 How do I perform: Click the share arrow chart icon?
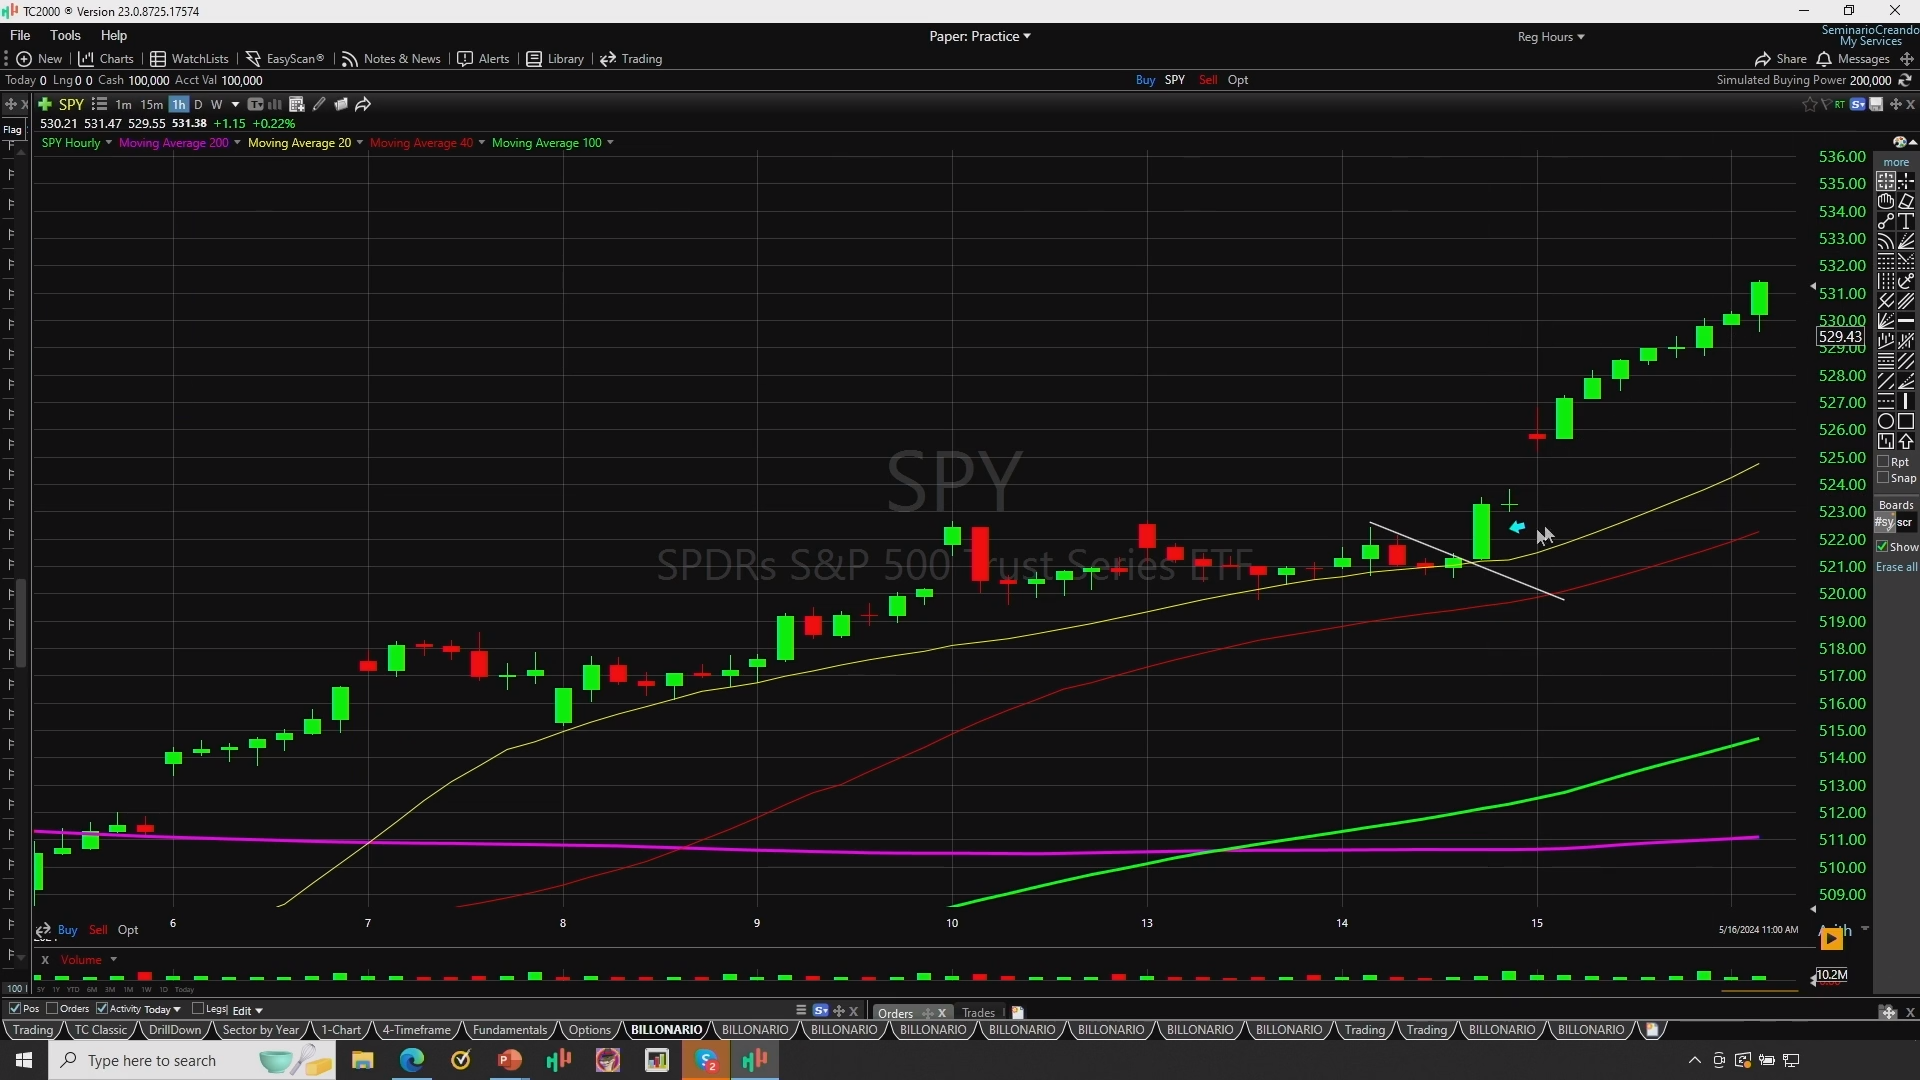[363, 104]
